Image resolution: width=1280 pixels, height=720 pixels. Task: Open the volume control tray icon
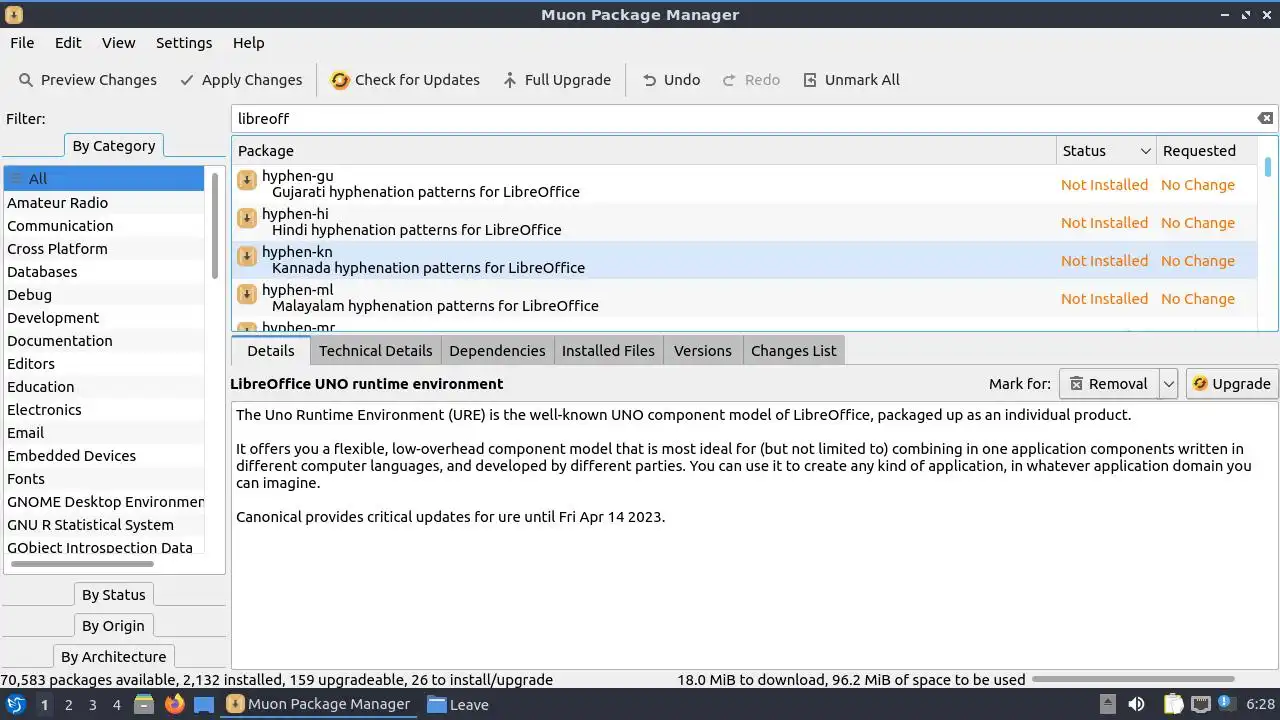point(1136,704)
